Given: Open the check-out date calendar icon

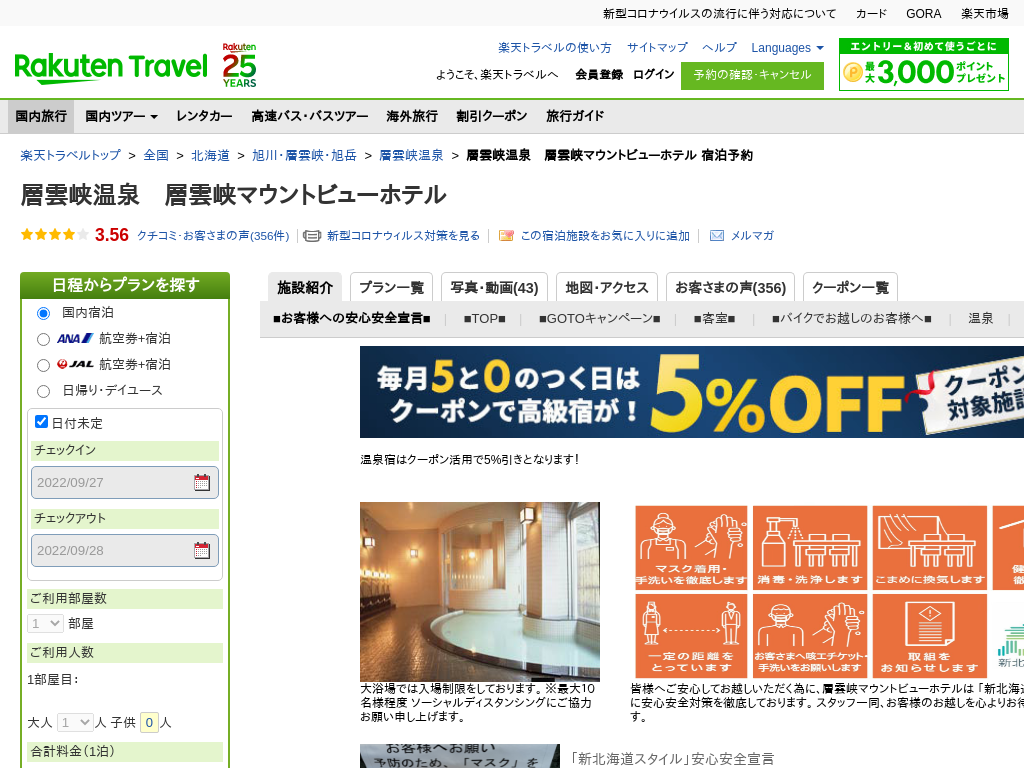Looking at the screenshot, I should tap(202, 551).
